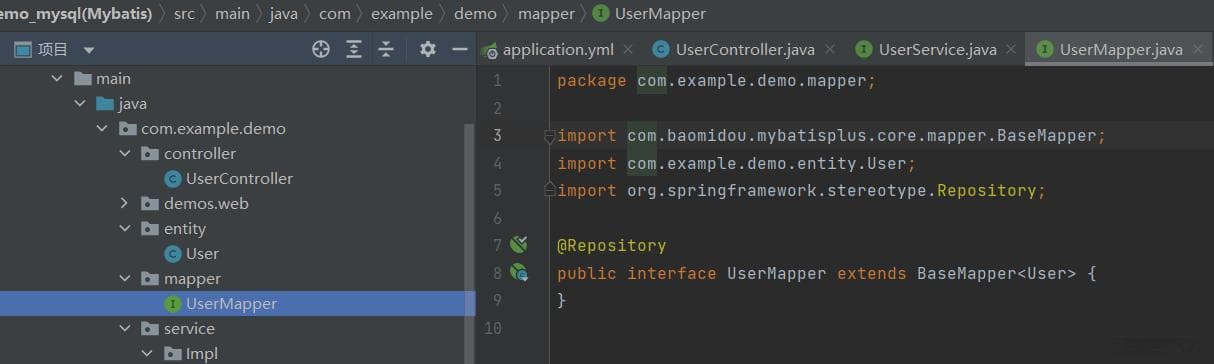The width and height of the screenshot is (1214, 364).
Task: Select UserMapper in the project tree
Action: tap(231, 304)
